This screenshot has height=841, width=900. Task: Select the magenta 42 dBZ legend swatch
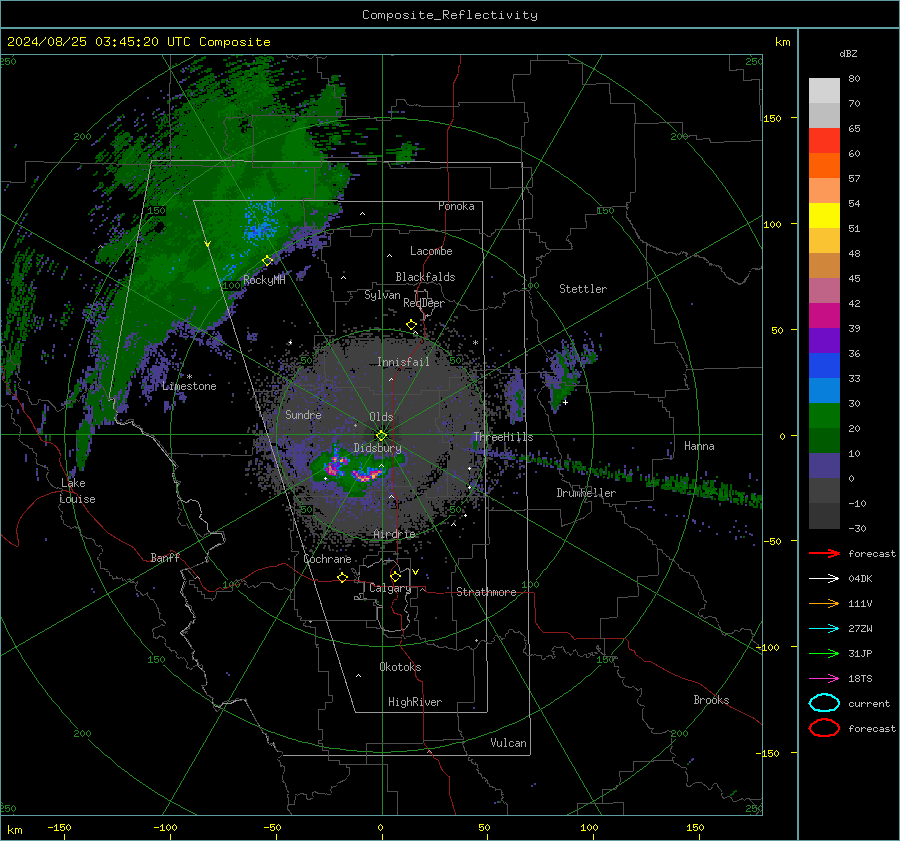[x=824, y=315]
